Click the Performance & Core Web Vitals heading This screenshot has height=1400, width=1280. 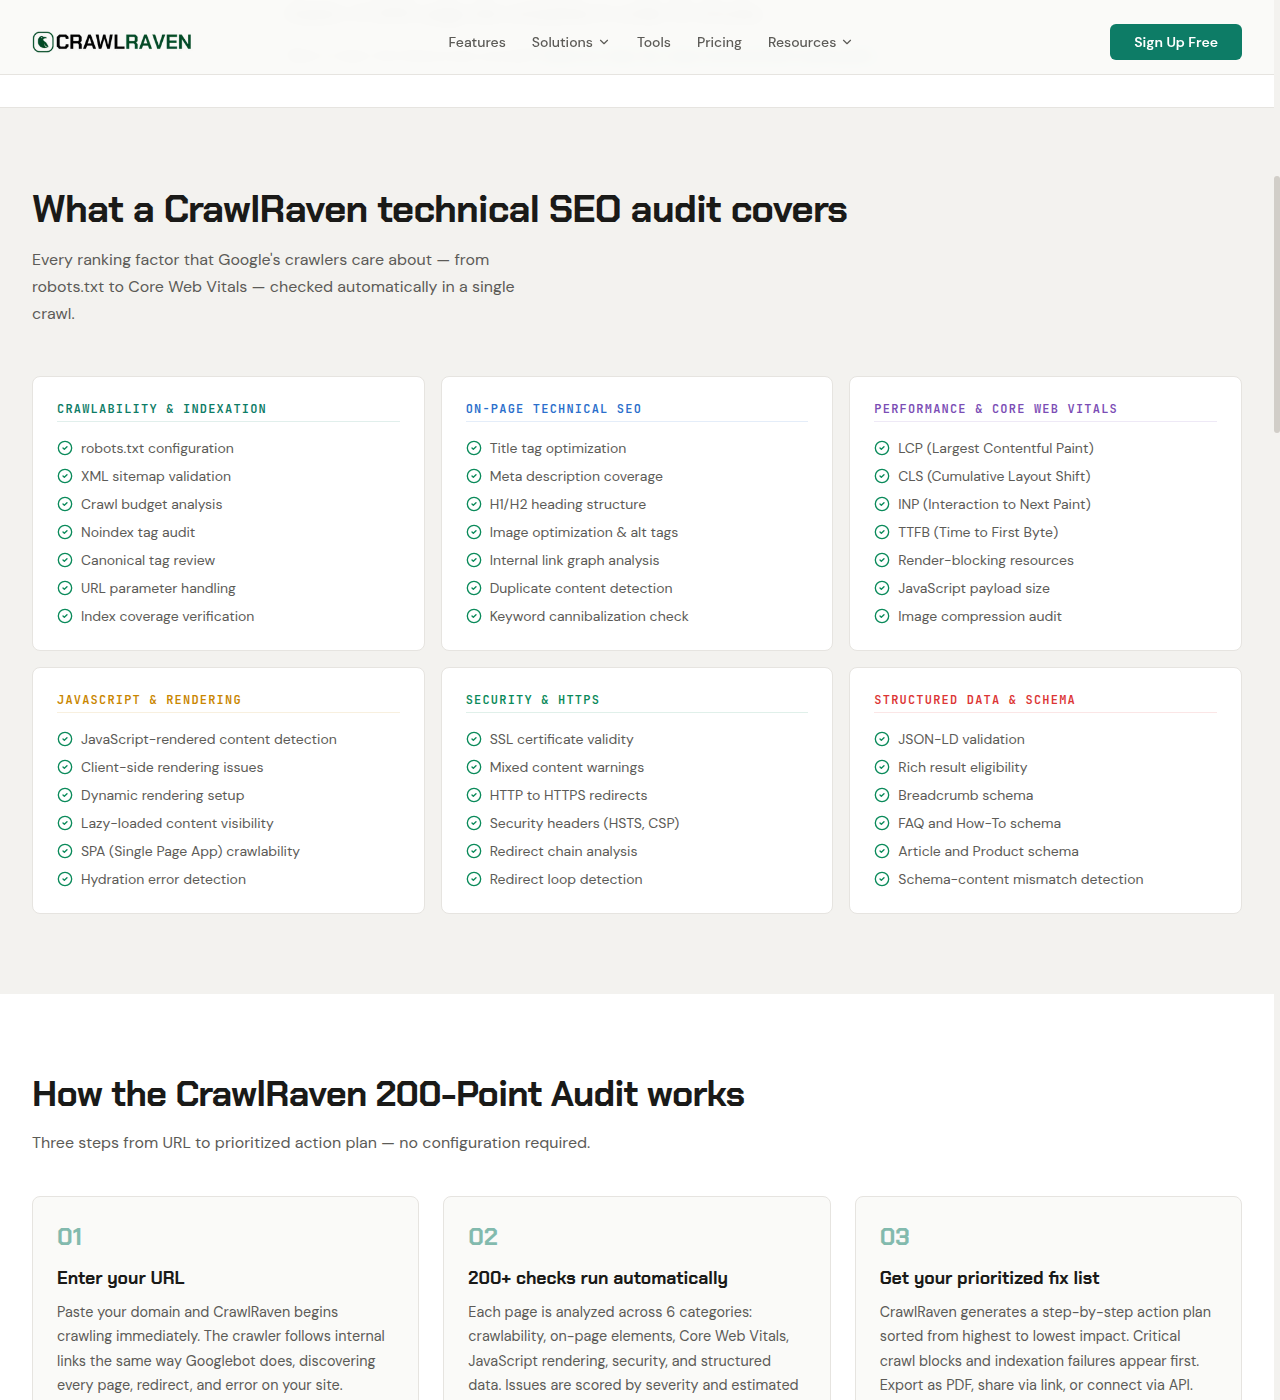pyautogui.click(x=996, y=409)
